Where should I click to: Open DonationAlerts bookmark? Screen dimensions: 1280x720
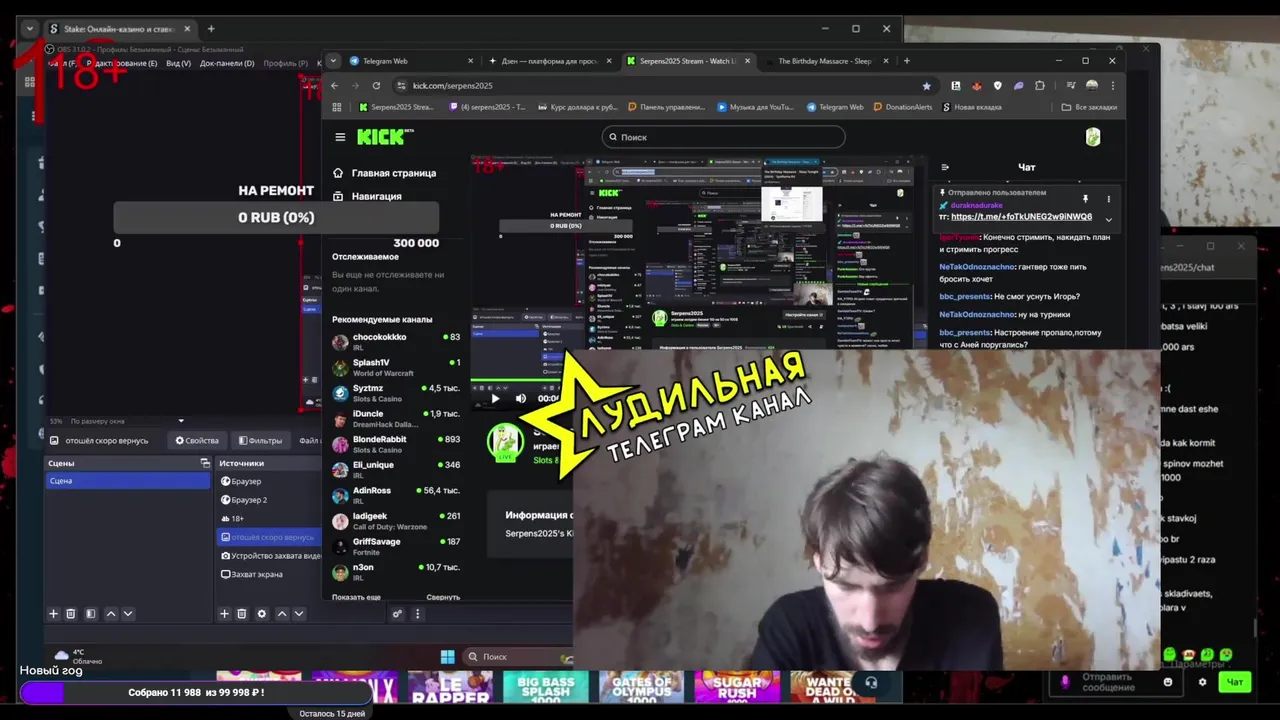click(x=903, y=107)
